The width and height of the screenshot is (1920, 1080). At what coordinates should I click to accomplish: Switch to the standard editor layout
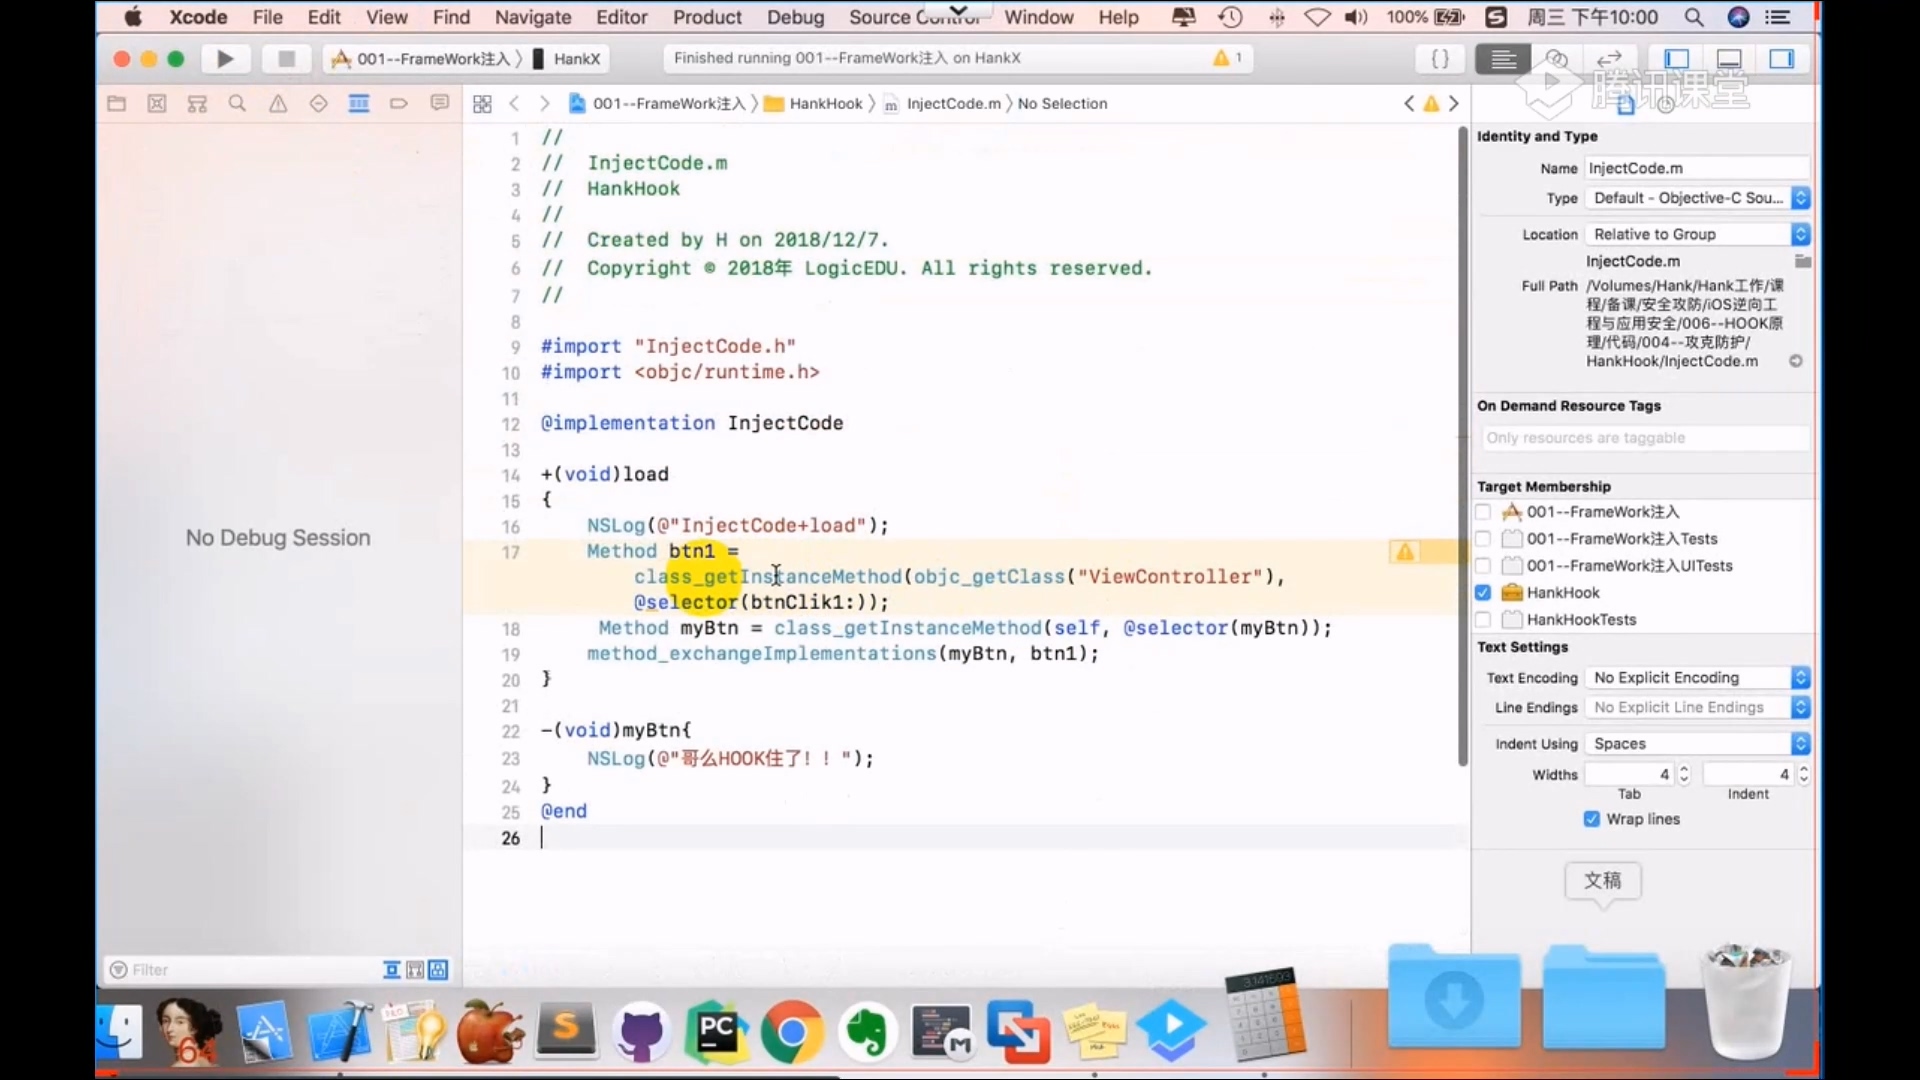(1503, 59)
